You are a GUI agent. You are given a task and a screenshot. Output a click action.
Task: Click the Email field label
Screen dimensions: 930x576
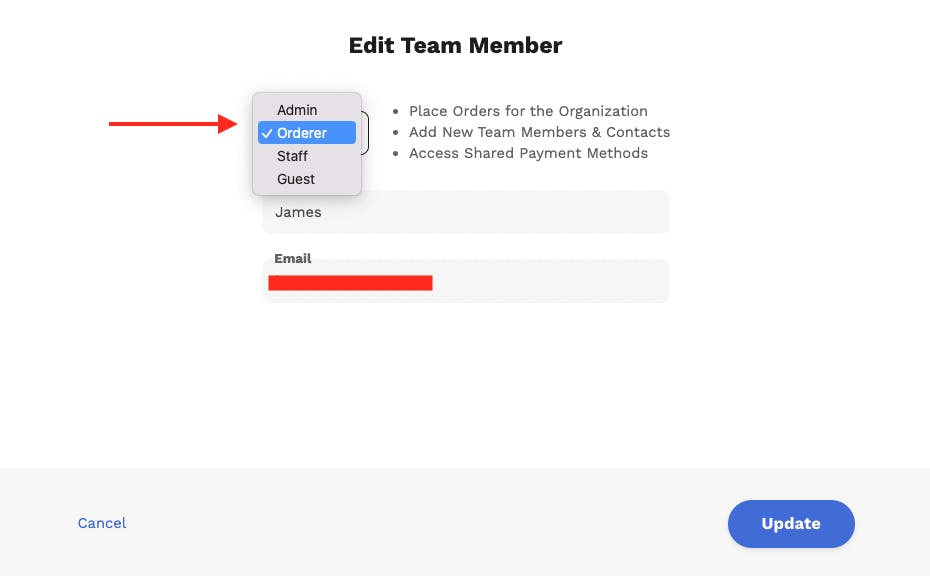[x=293, y=258]
